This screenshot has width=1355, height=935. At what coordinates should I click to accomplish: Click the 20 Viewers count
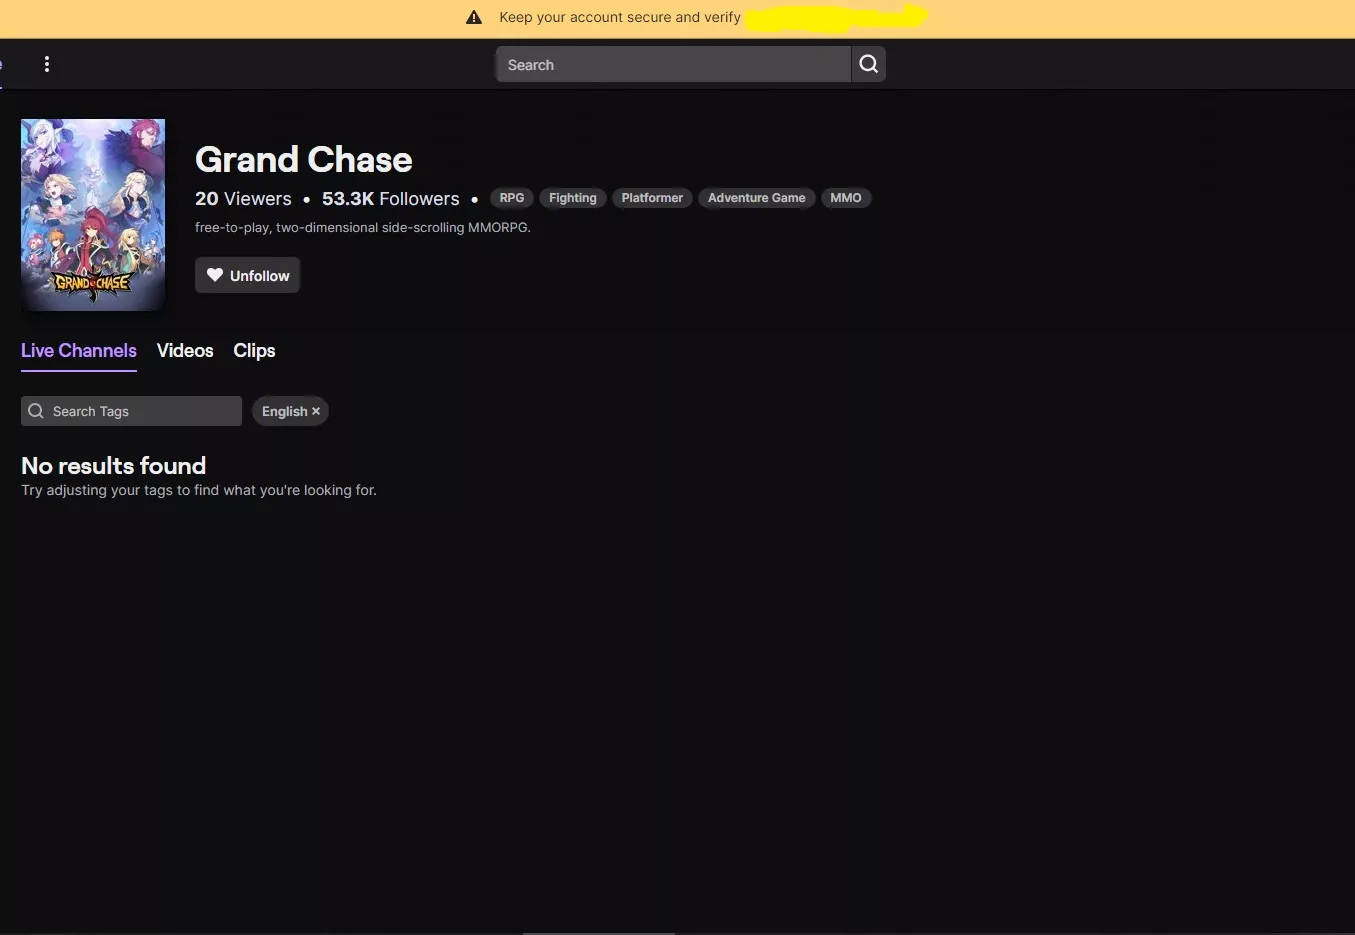pos(243,199)
